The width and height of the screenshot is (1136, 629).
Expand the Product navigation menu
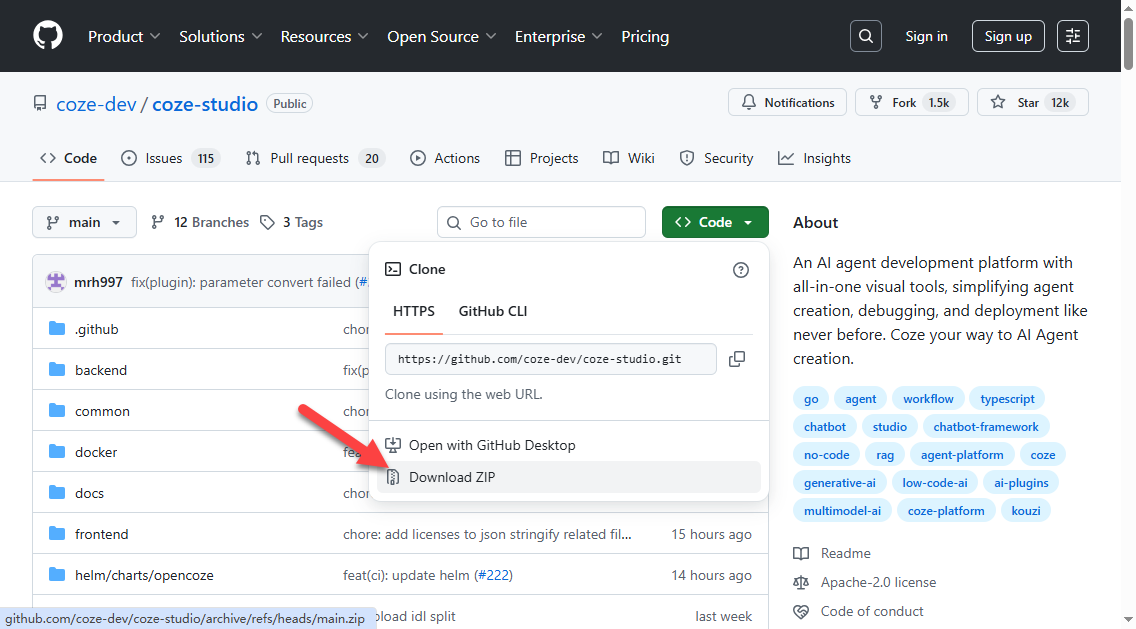124,36
